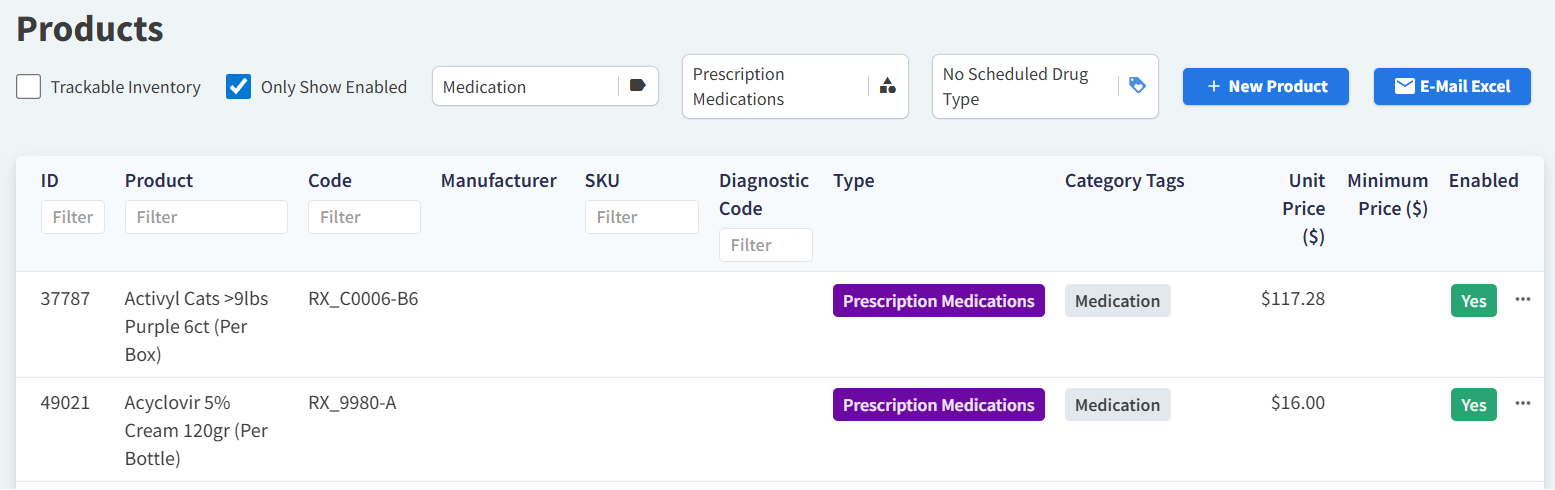
Task: Toggle the Yes enabled badge for Activyl Cats
Action: (1473, 301)
